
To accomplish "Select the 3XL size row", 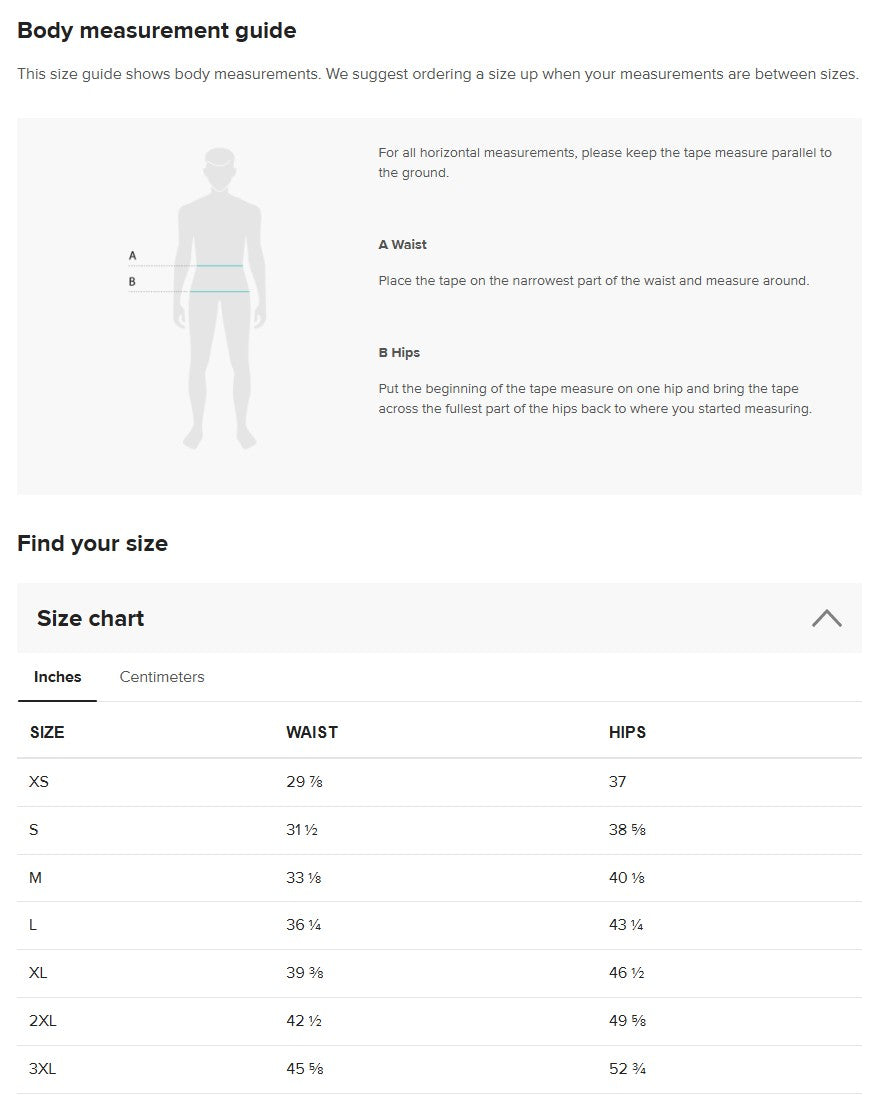I will (439, 1069).
